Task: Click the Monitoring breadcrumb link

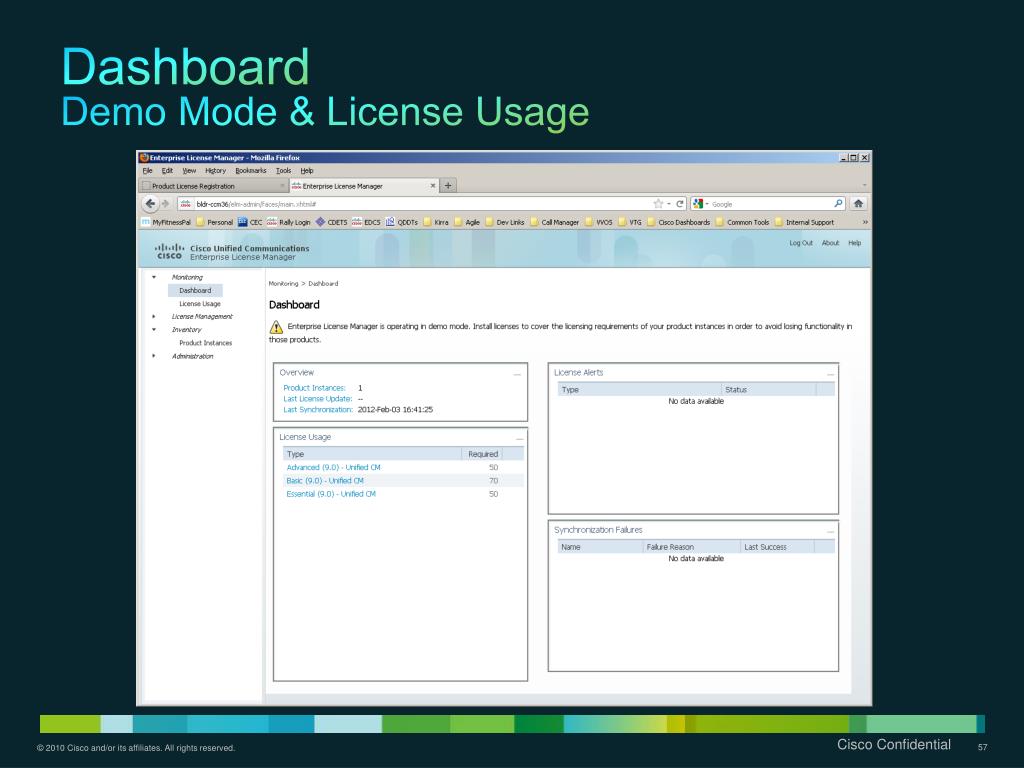Action: pyautogui.click(x=283, y=283)
